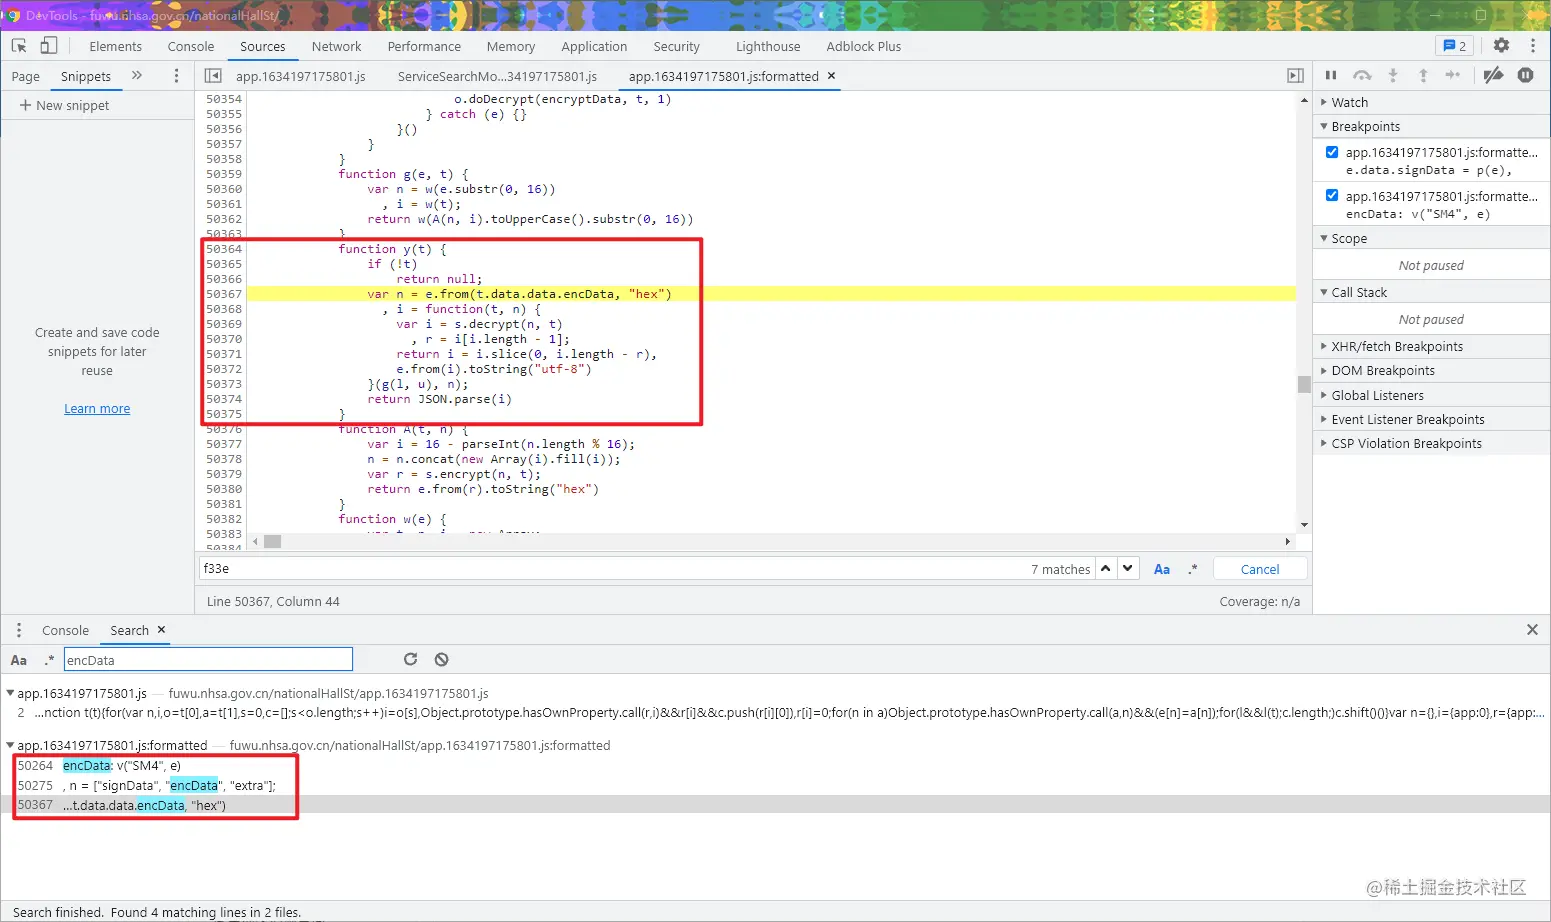Expand XHR/fetch Breakpoints section

point(1431,346)
